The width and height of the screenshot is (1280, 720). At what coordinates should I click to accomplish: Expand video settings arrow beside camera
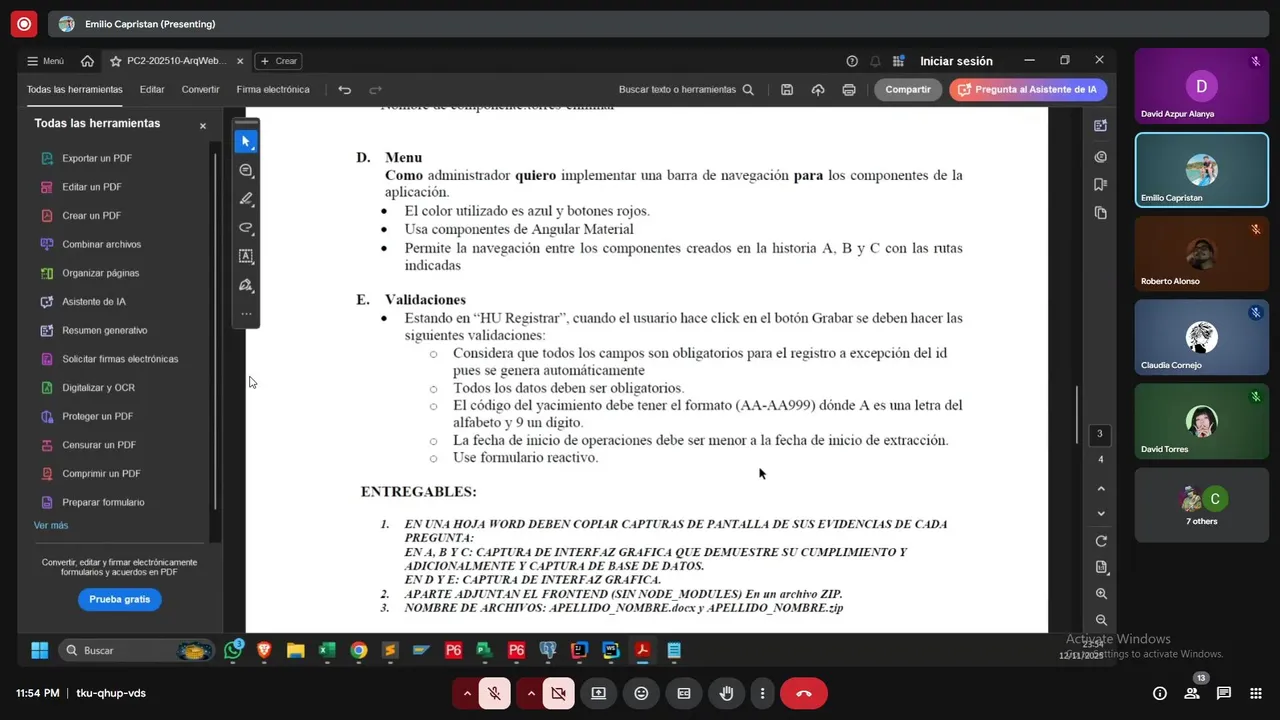click(531, 693)
